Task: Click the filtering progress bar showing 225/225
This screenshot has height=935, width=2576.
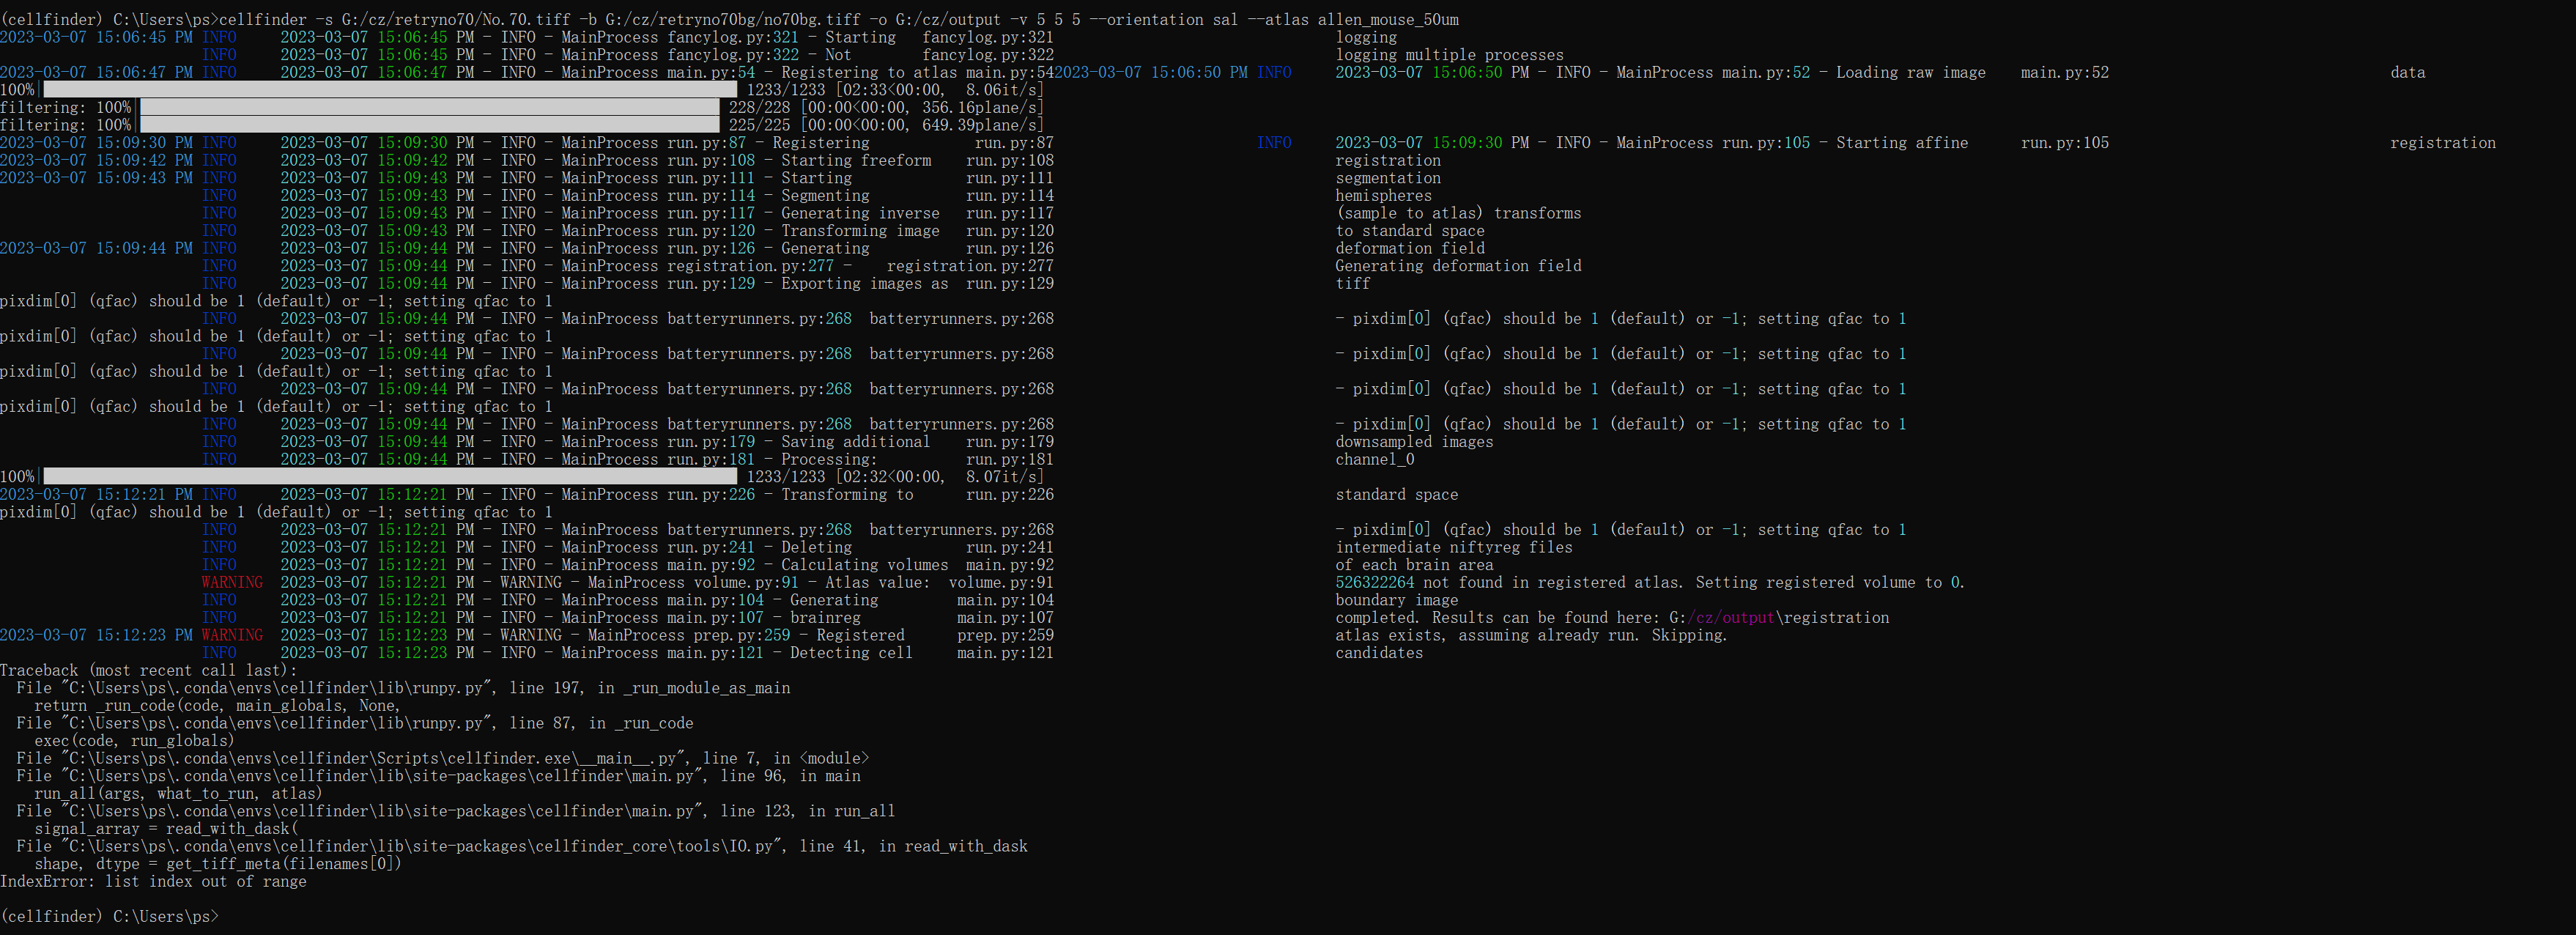Action: pyautogui.click(x=430, y=125)
